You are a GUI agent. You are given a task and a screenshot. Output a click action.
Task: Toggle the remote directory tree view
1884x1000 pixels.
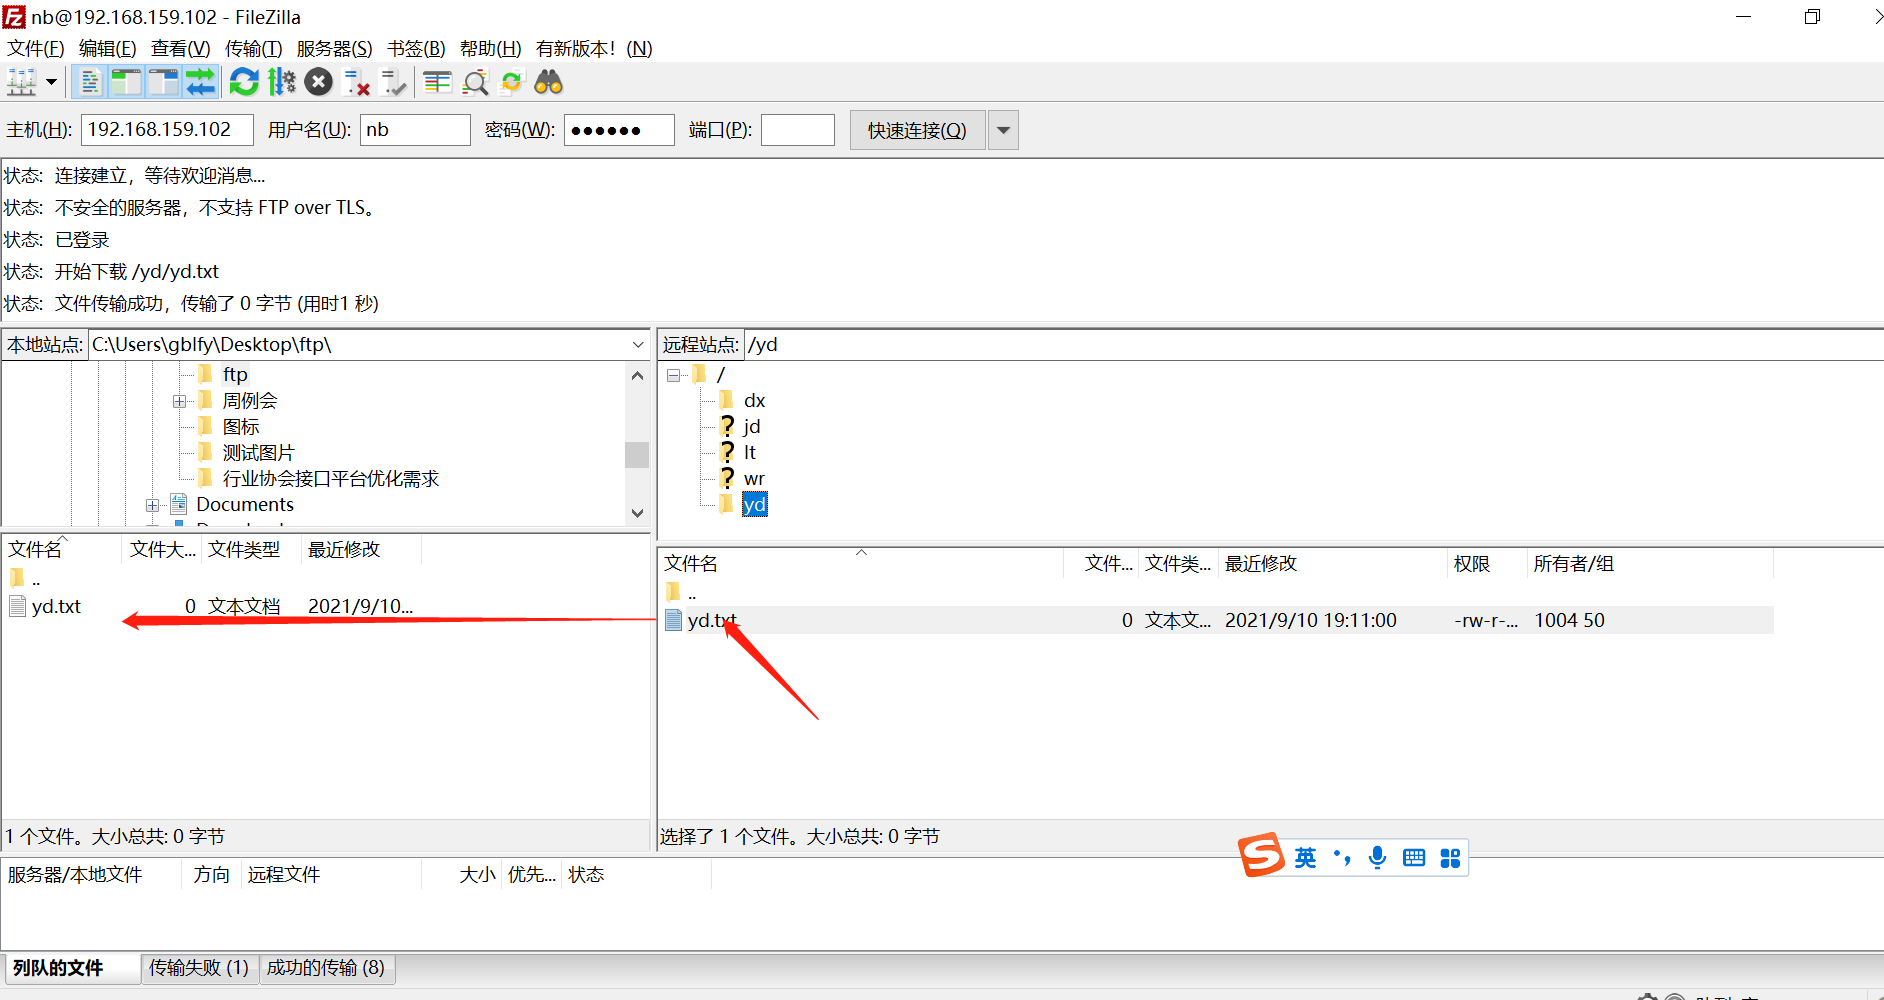tap(163, 82)
